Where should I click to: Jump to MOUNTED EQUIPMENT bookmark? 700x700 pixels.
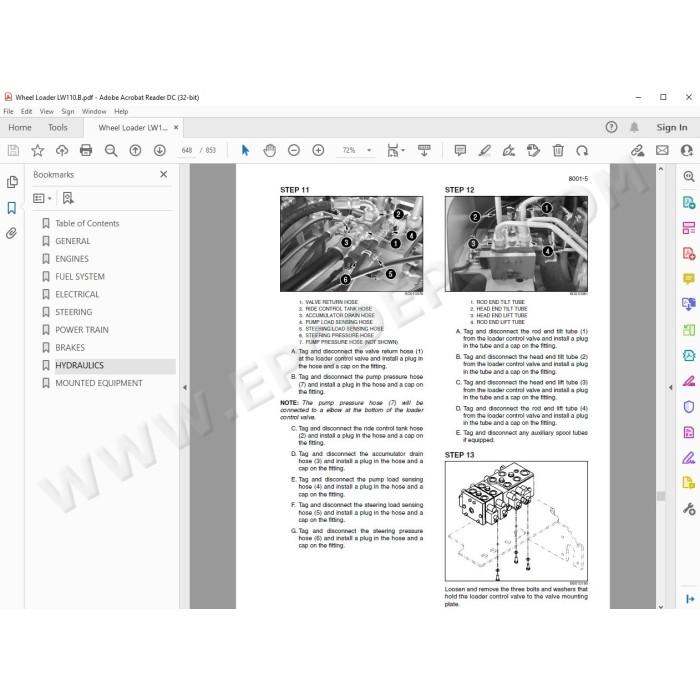[99, 383]
